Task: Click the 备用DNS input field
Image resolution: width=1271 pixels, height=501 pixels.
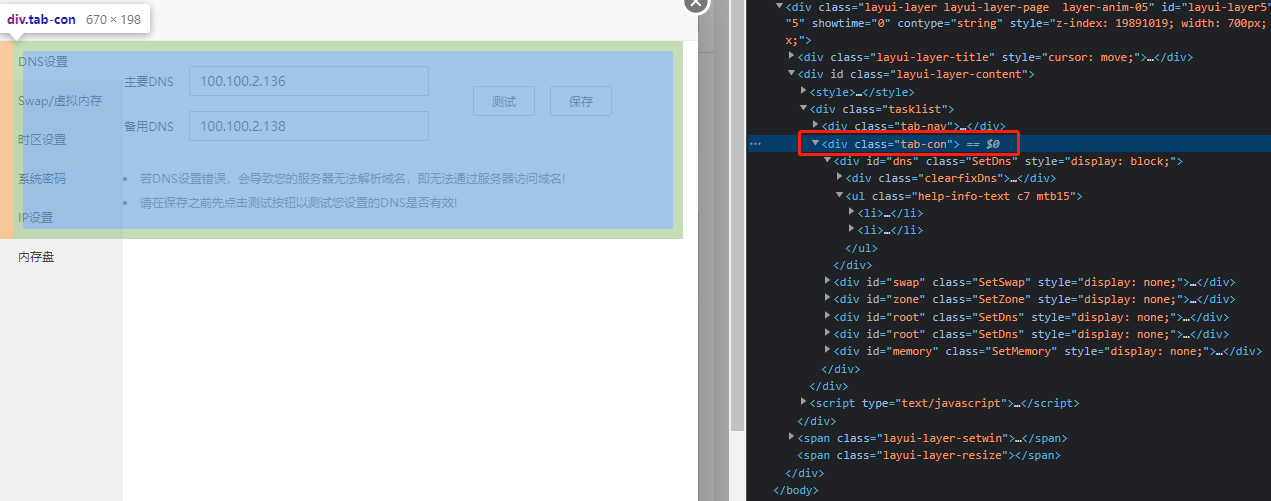Action: [x=309, y=126]
